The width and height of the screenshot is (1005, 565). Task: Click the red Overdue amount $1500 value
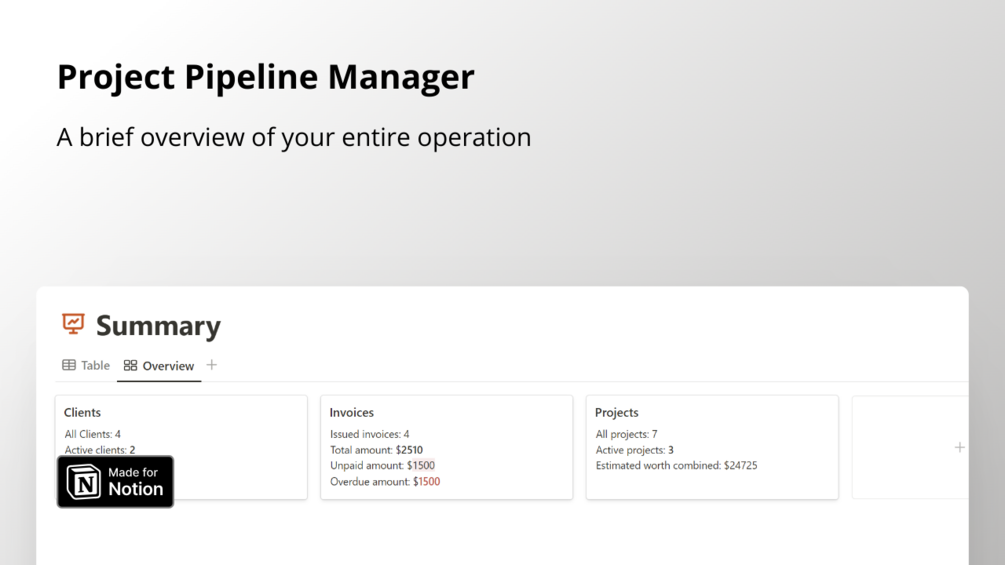pyautogui.click(x=427, y=482)
